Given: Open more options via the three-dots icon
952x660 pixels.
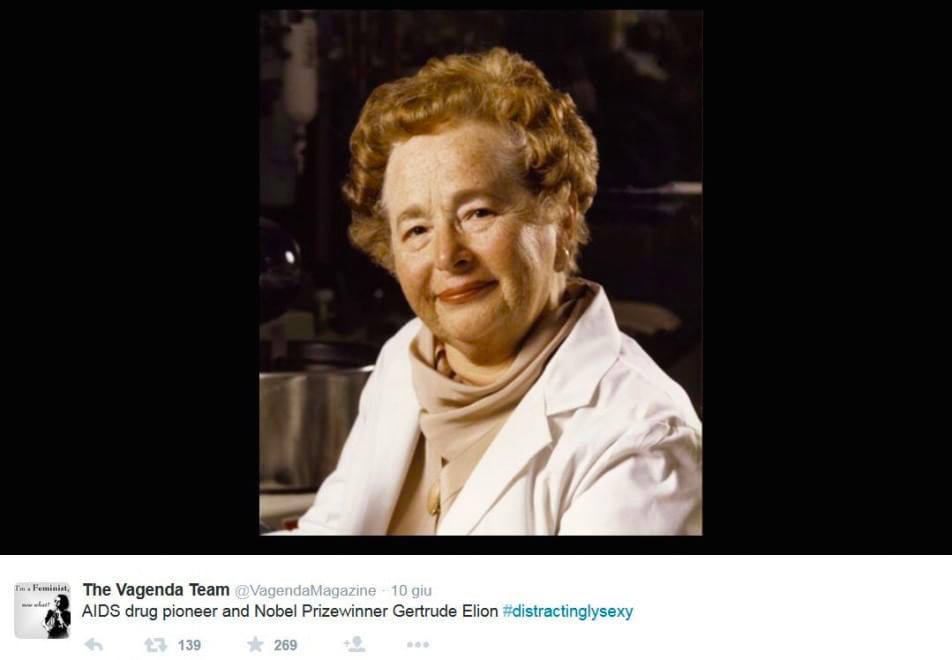Looking at the screenshot, I should (x=418, y=644).
